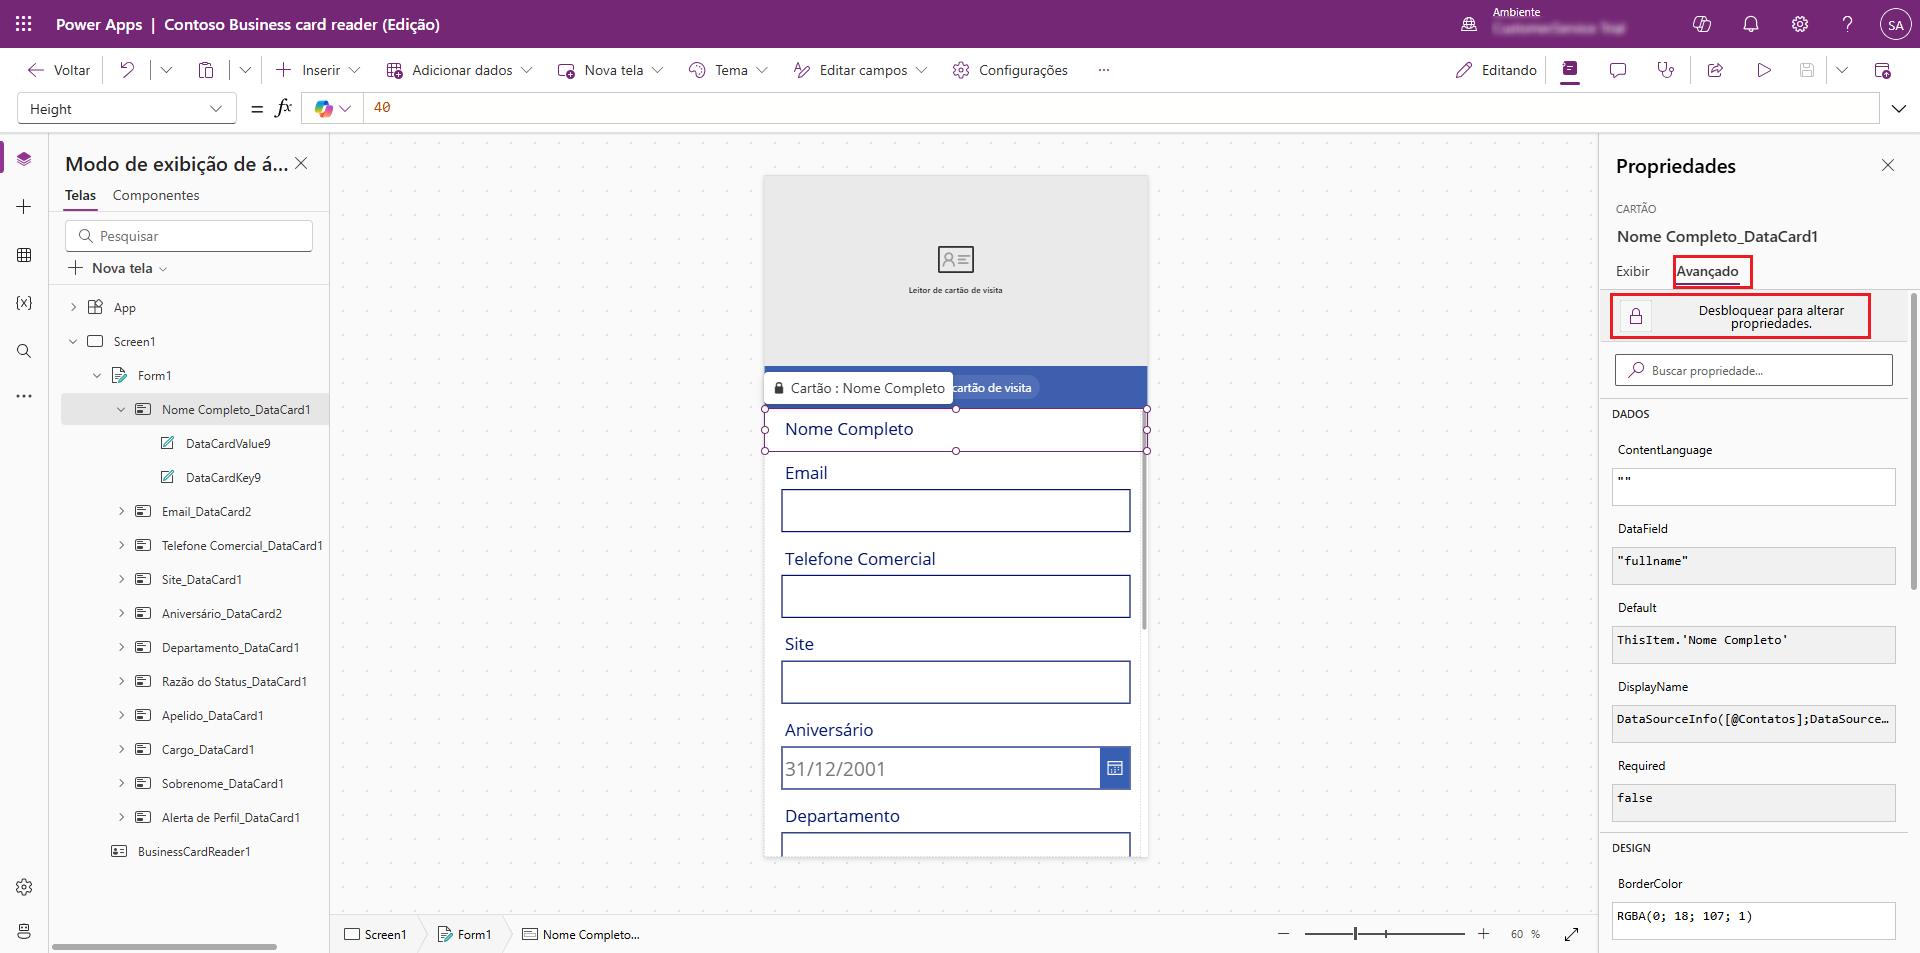Click the notifications bell icon
The width and height of the screenshot is (1920, 953).
[1751, 24]
